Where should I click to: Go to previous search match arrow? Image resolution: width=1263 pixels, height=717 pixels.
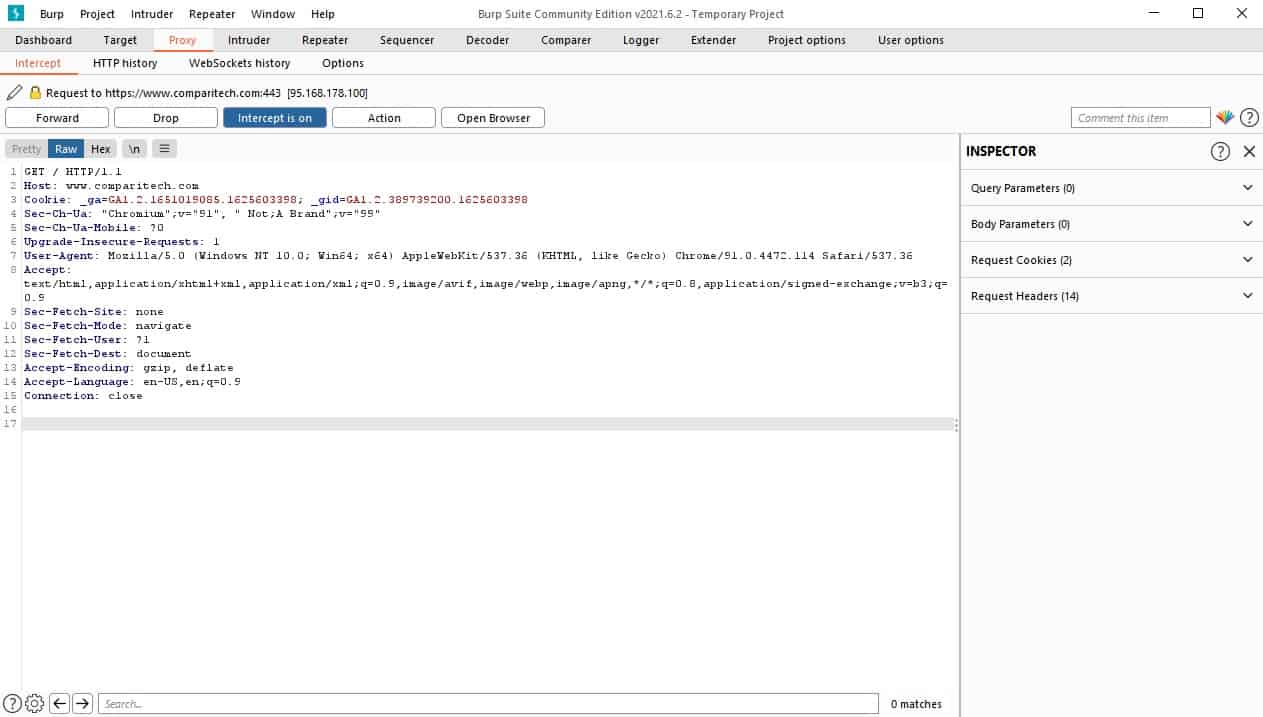click(x=60, y=703)
